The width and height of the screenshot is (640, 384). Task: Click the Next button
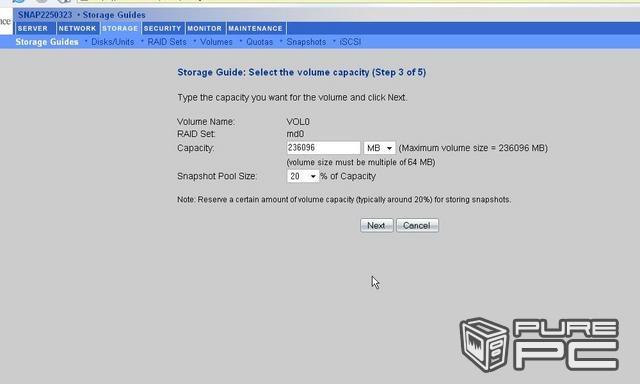click(x=376, y=225)
